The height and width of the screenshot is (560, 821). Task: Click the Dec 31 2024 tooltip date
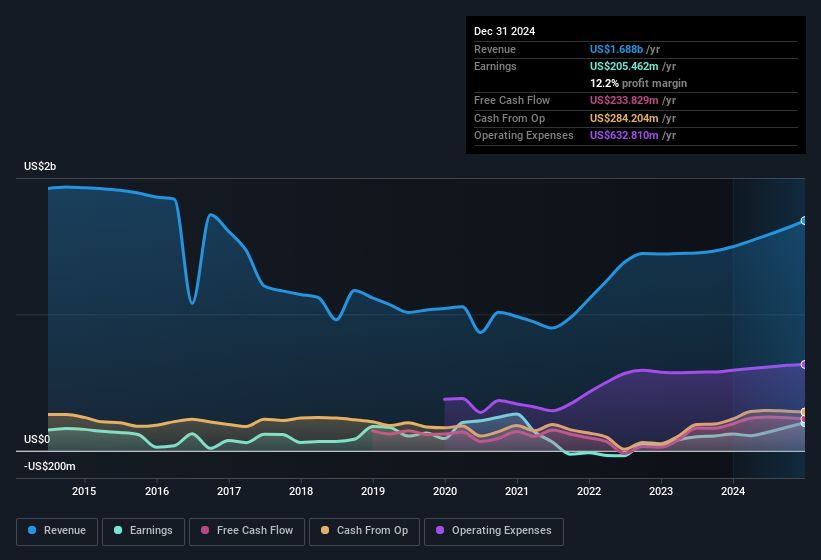tap(504, 31)
